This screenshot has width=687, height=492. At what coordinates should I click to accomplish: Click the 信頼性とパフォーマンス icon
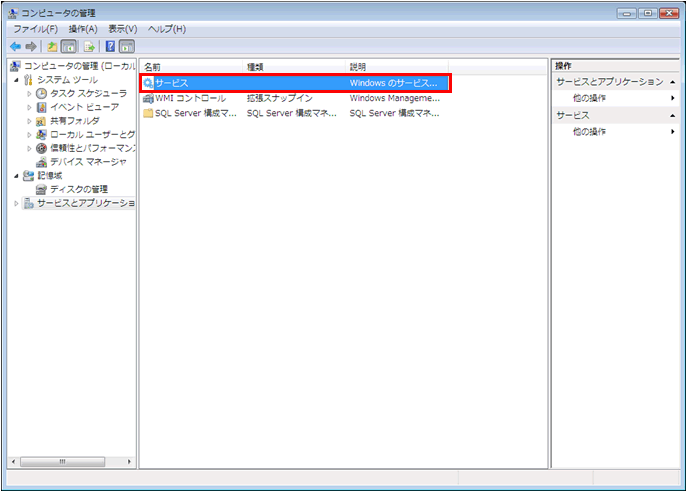coord(41,148)
